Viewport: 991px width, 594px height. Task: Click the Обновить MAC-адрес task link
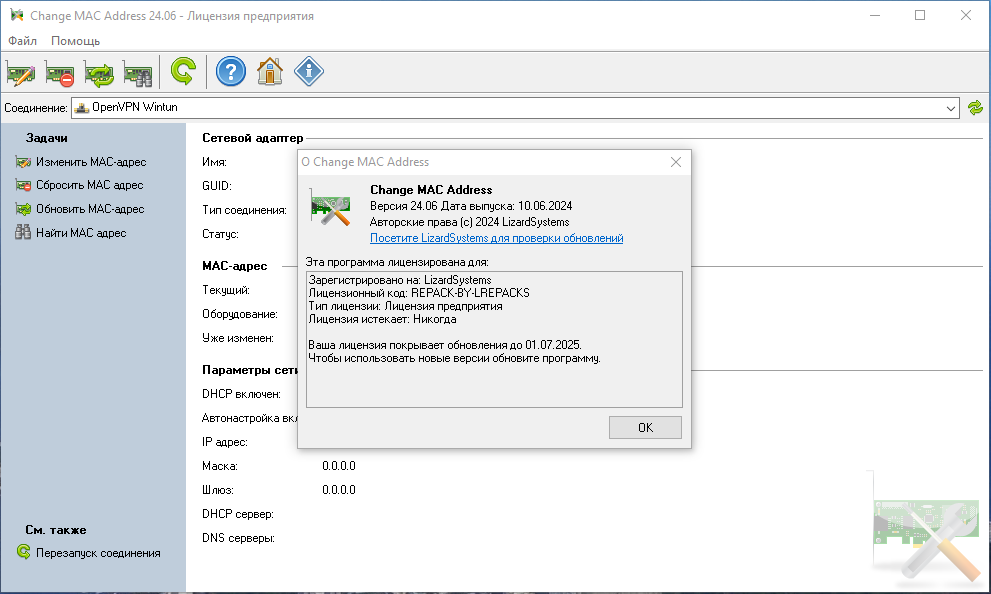pos(90,209)
